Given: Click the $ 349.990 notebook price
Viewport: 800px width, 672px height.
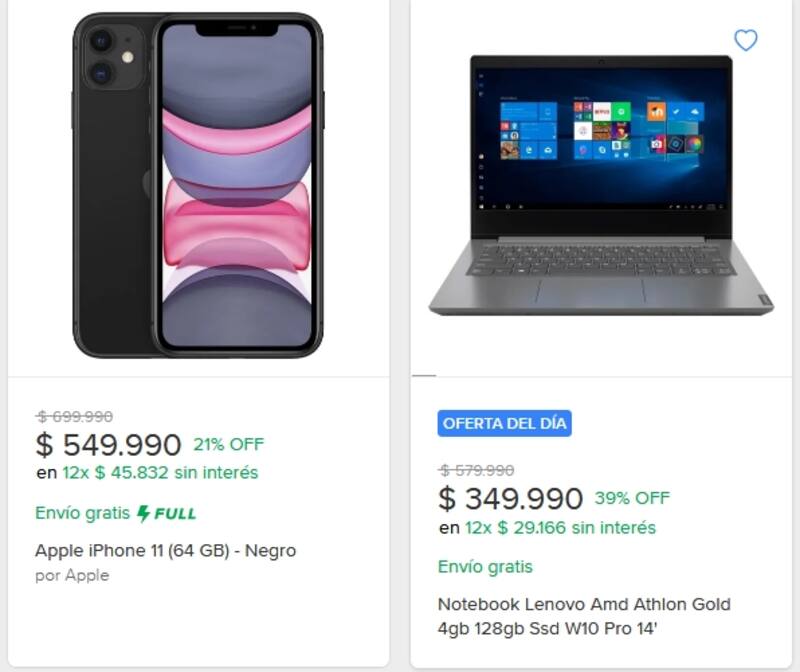Looking at the screenshot, I should click(510, 498).
